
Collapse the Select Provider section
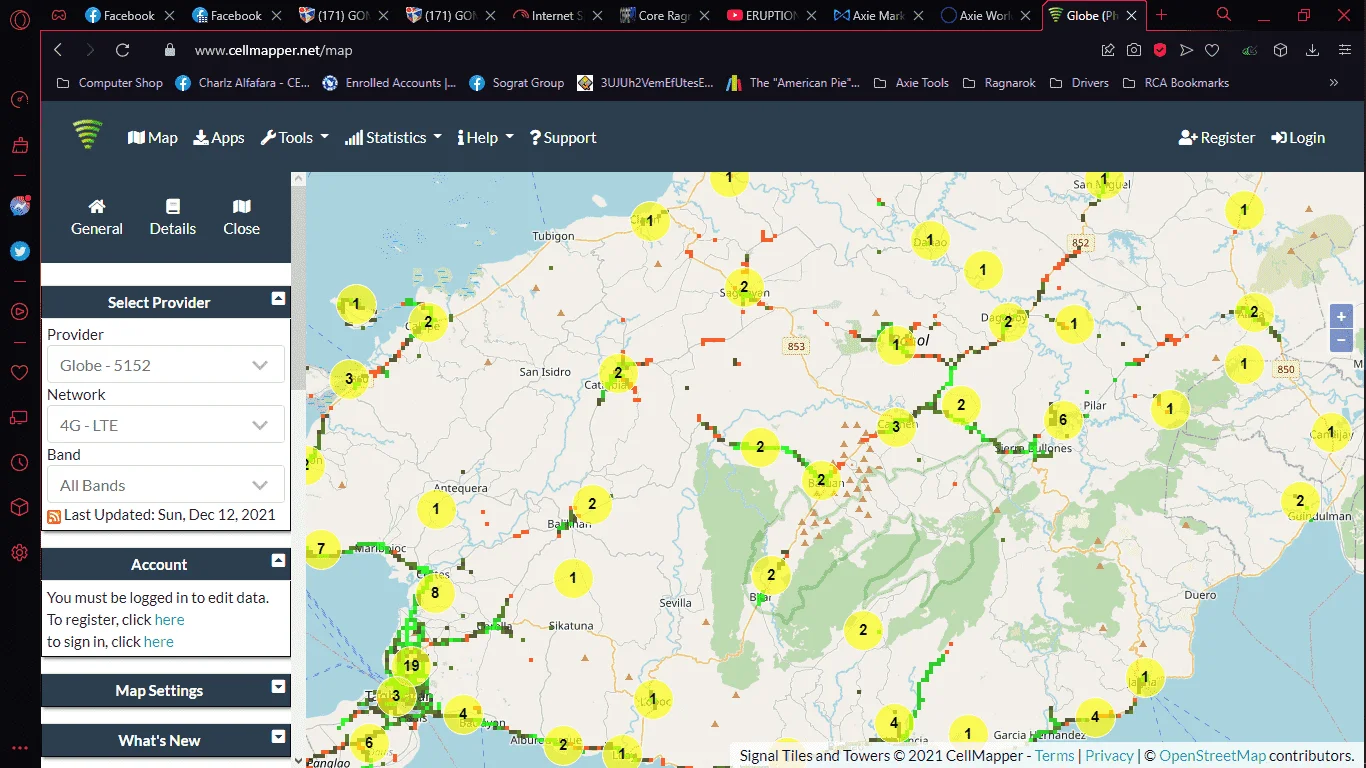(x=278, y=299)
